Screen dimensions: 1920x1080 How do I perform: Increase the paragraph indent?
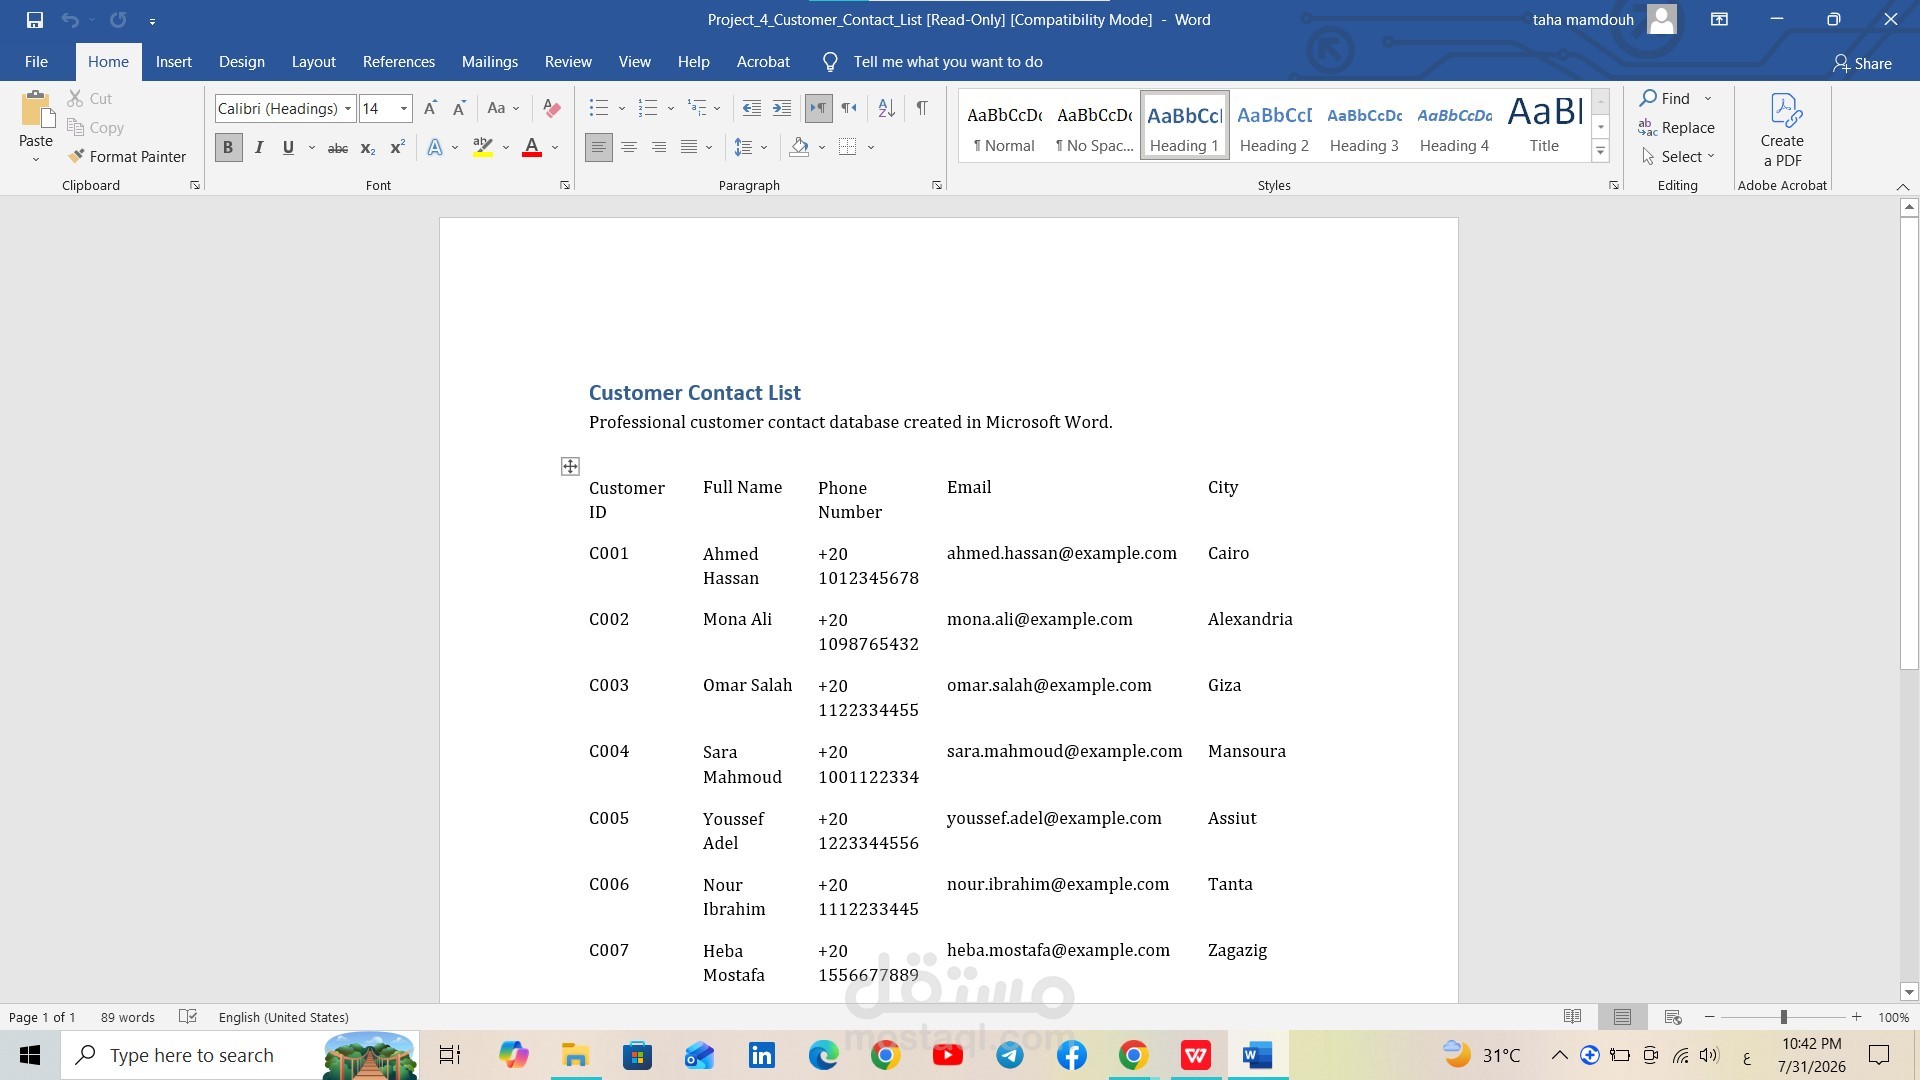pos(782,108)
